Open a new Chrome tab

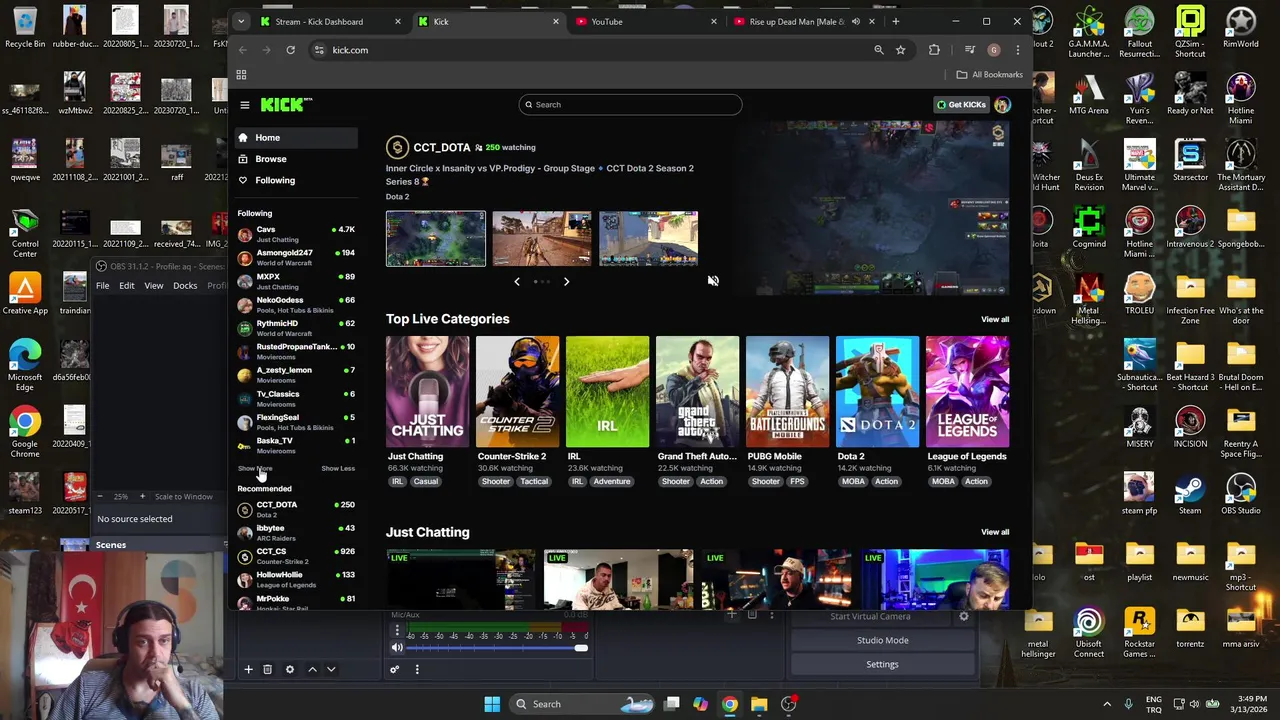click(895, 22)
